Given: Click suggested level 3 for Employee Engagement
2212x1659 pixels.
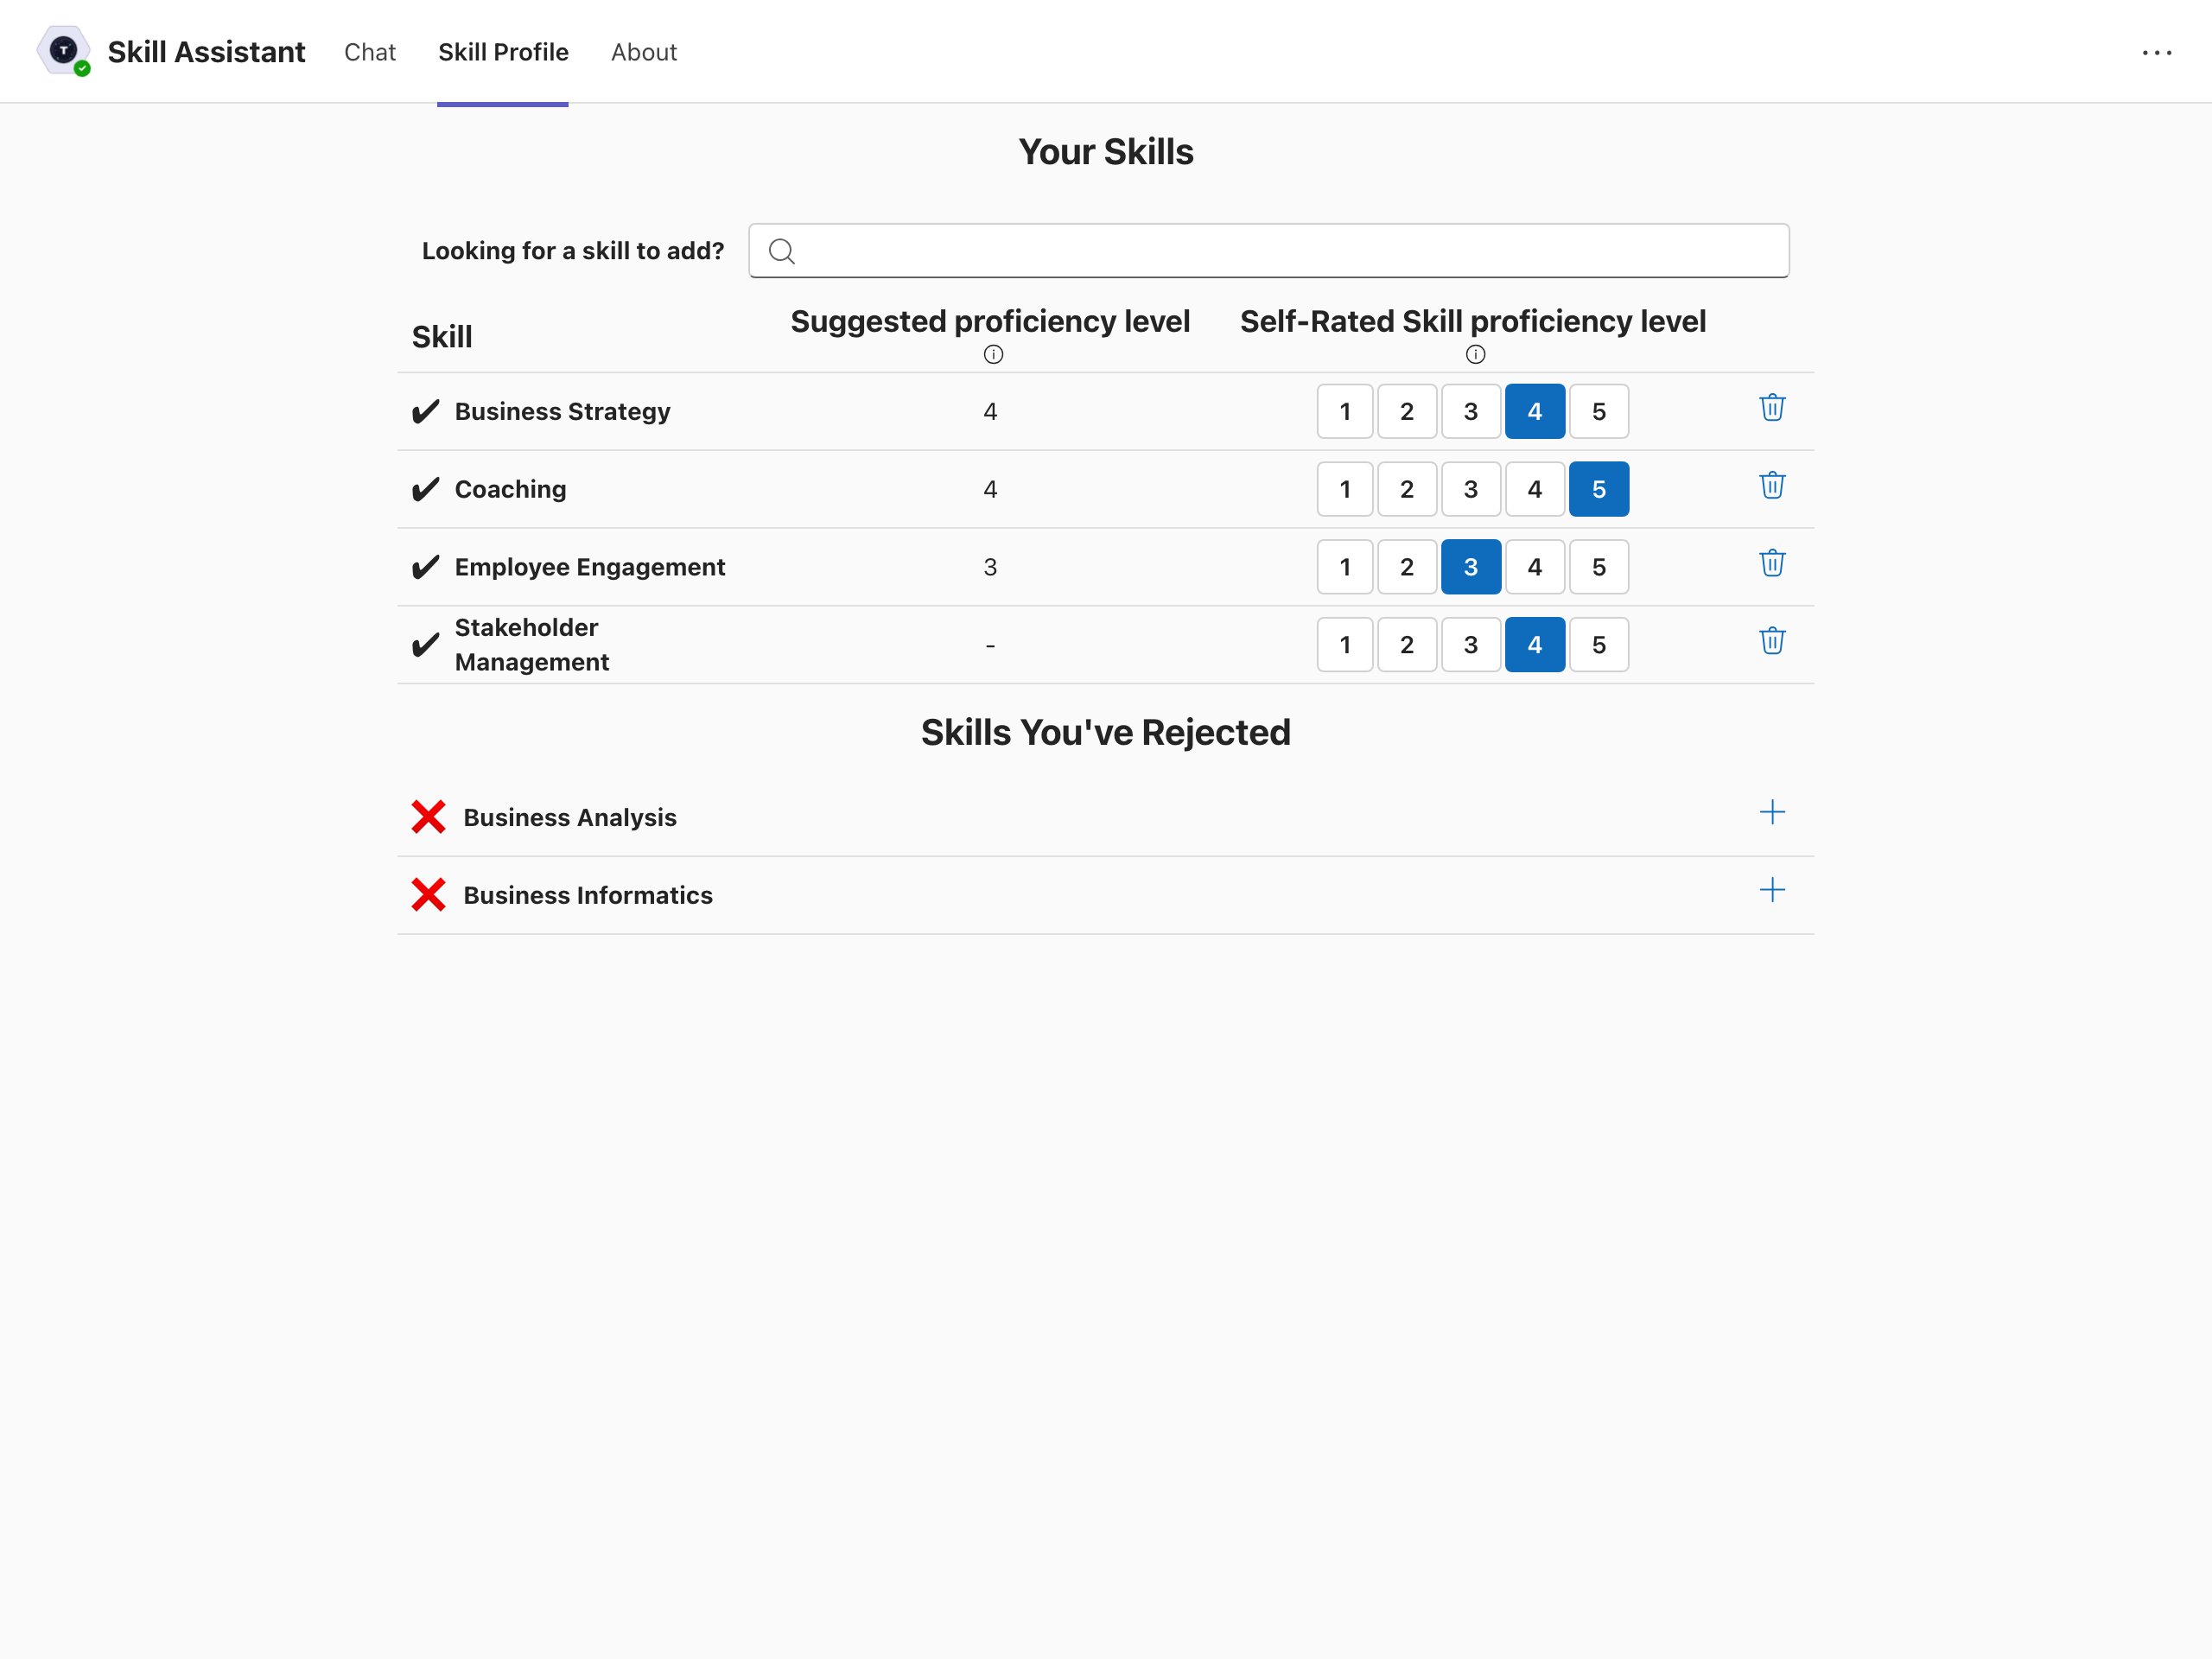Looking at the screenshot, I should 990,567.
